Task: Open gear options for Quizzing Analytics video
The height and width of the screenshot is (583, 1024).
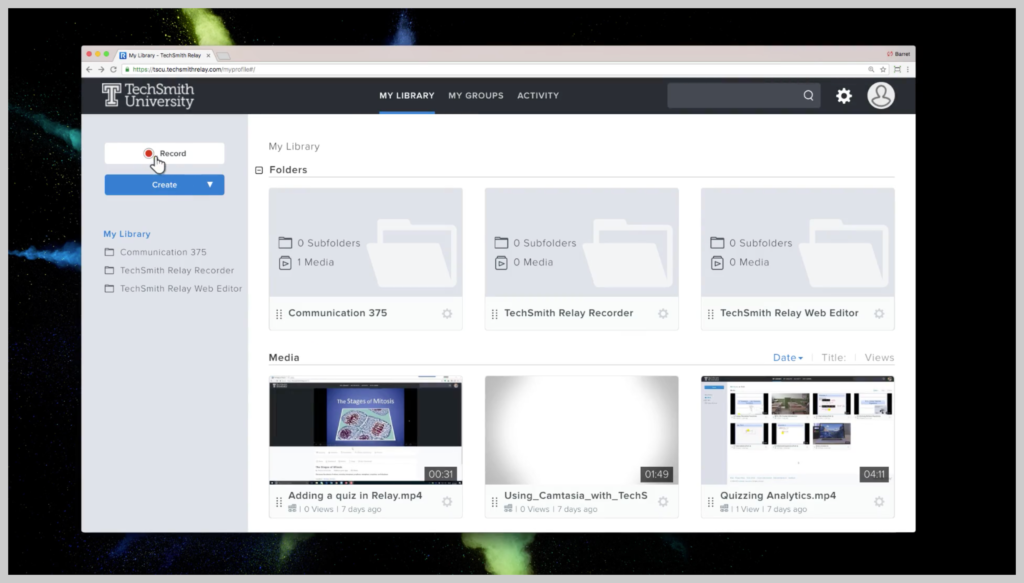Action: point(879,501)
